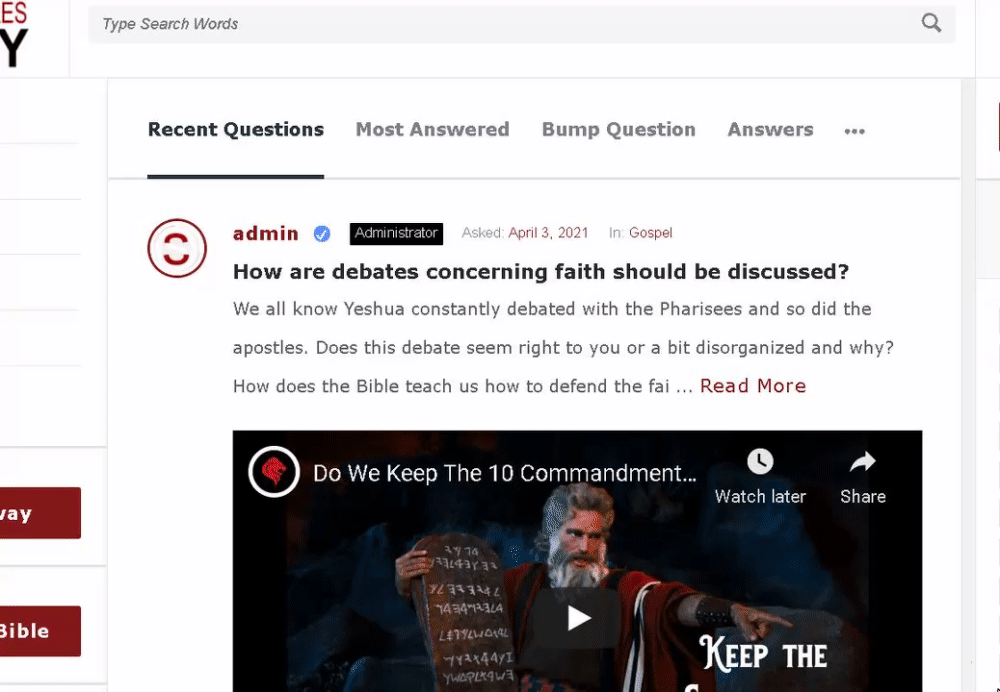Click the Share arrow on video
Image resolution: width=1000 pixels, height=692 pixels.
[862, 461]
